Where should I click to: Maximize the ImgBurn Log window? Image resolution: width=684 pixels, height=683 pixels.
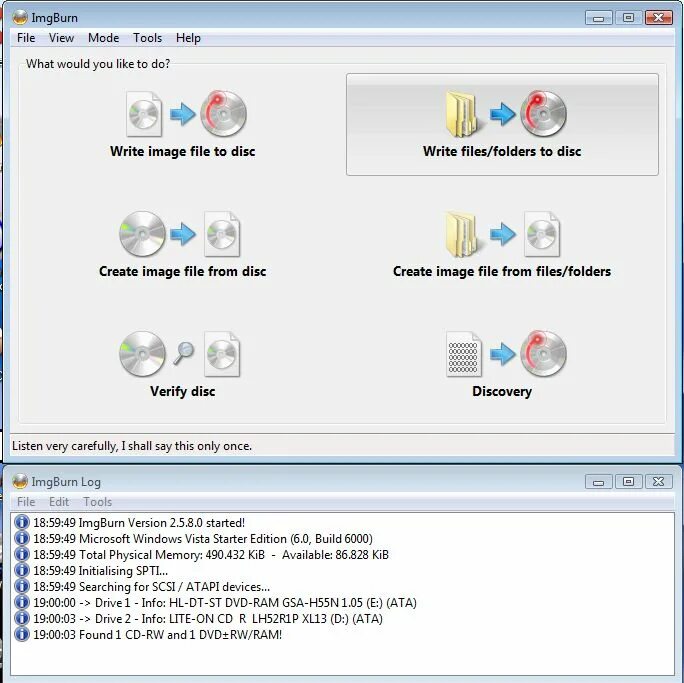click(628, 482)
